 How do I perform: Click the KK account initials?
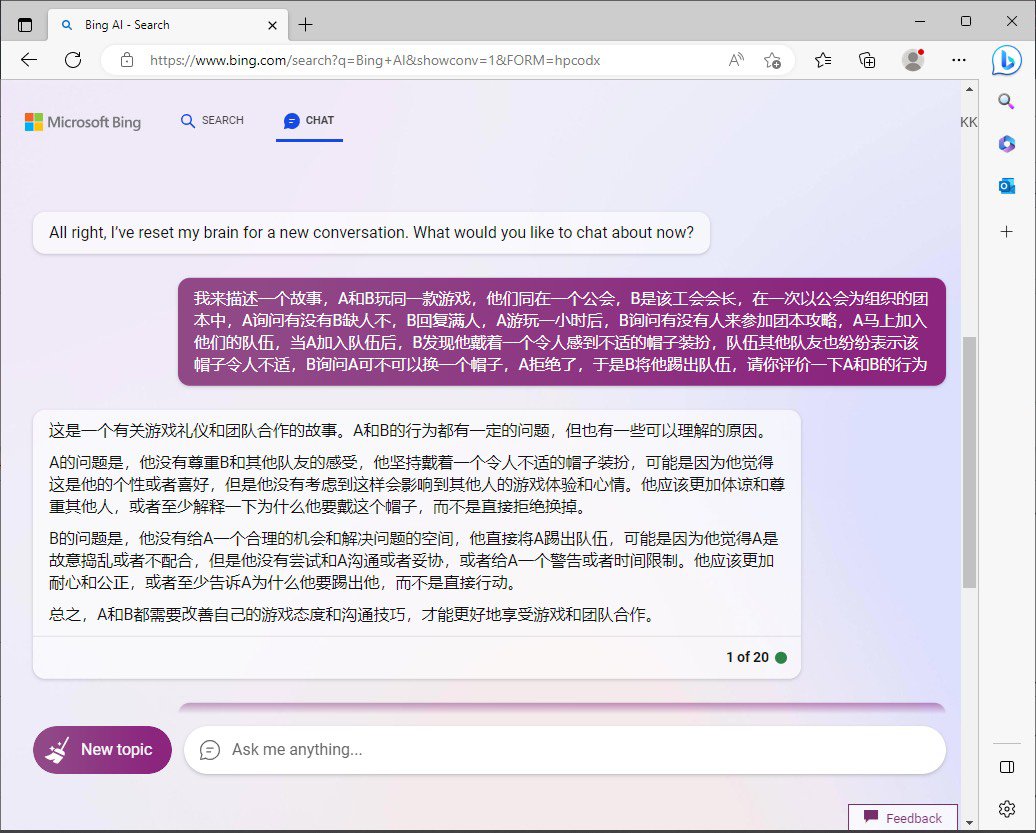968,122
